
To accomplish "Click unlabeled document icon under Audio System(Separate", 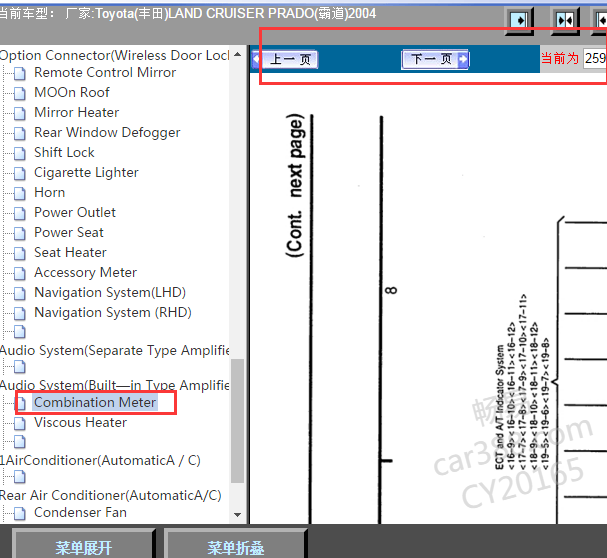I will pyautogui.click(x=20, y=367).
